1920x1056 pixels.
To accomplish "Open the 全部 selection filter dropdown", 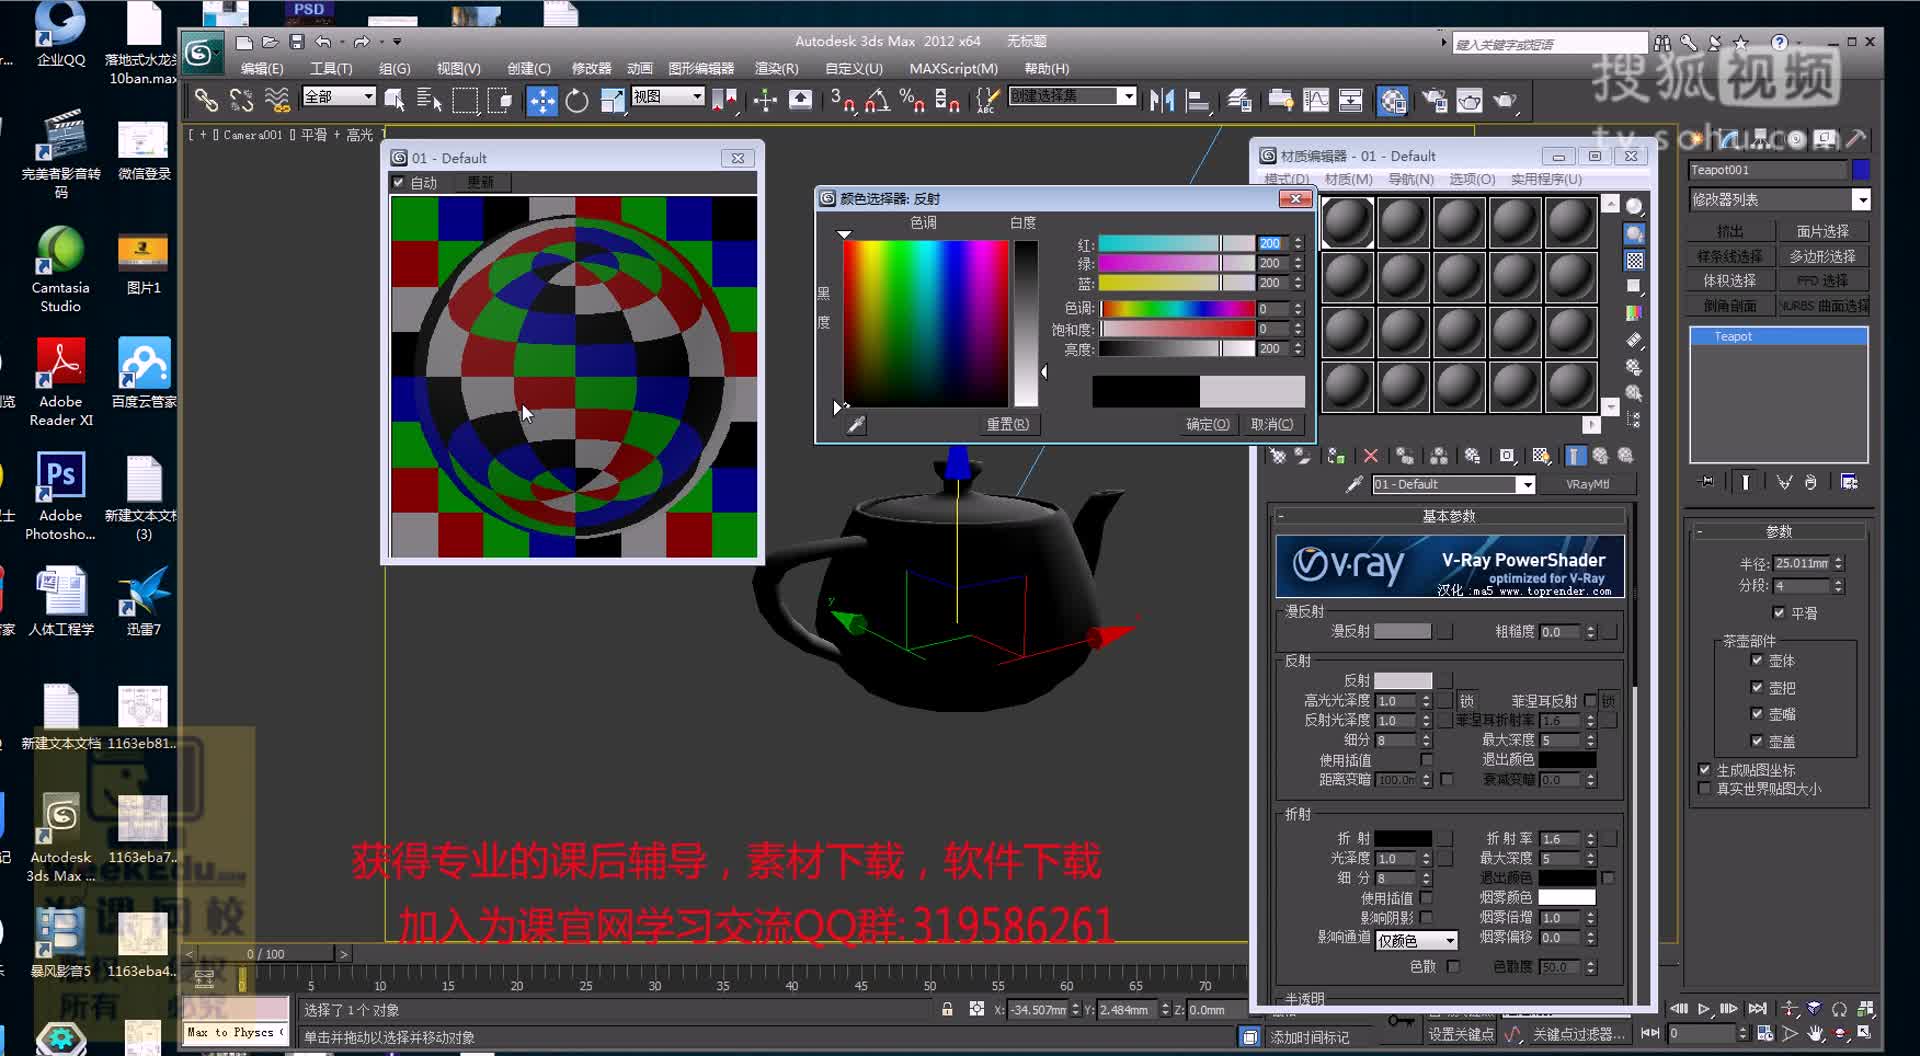I will click(x=339, y=96).
